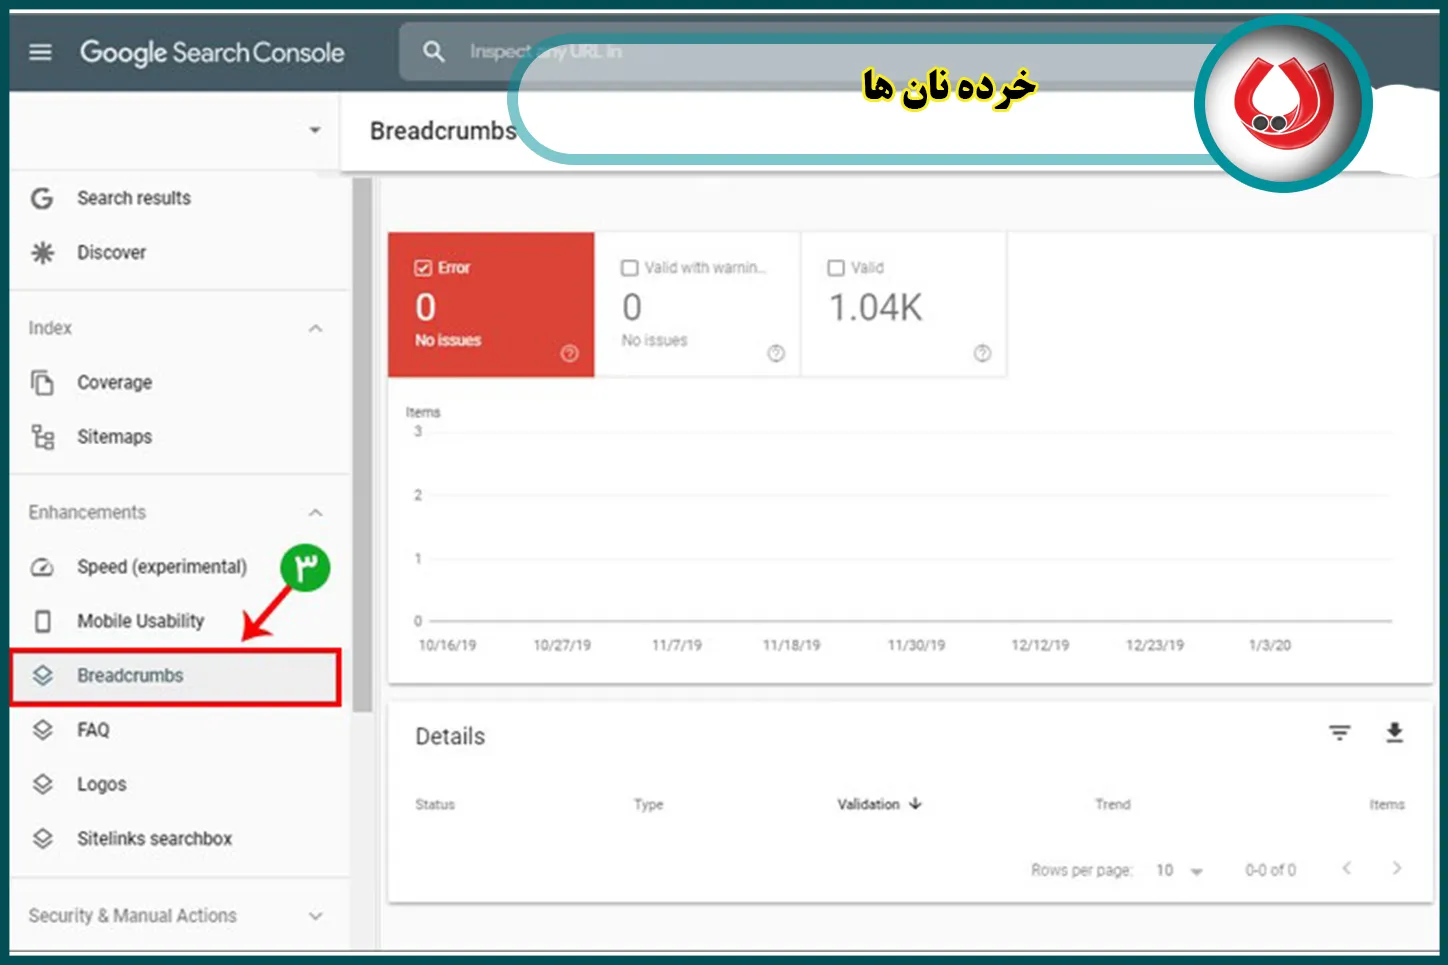Click the Speed gauge icon
Viewport: 1448px width, 965px height.
click(42, 567)
